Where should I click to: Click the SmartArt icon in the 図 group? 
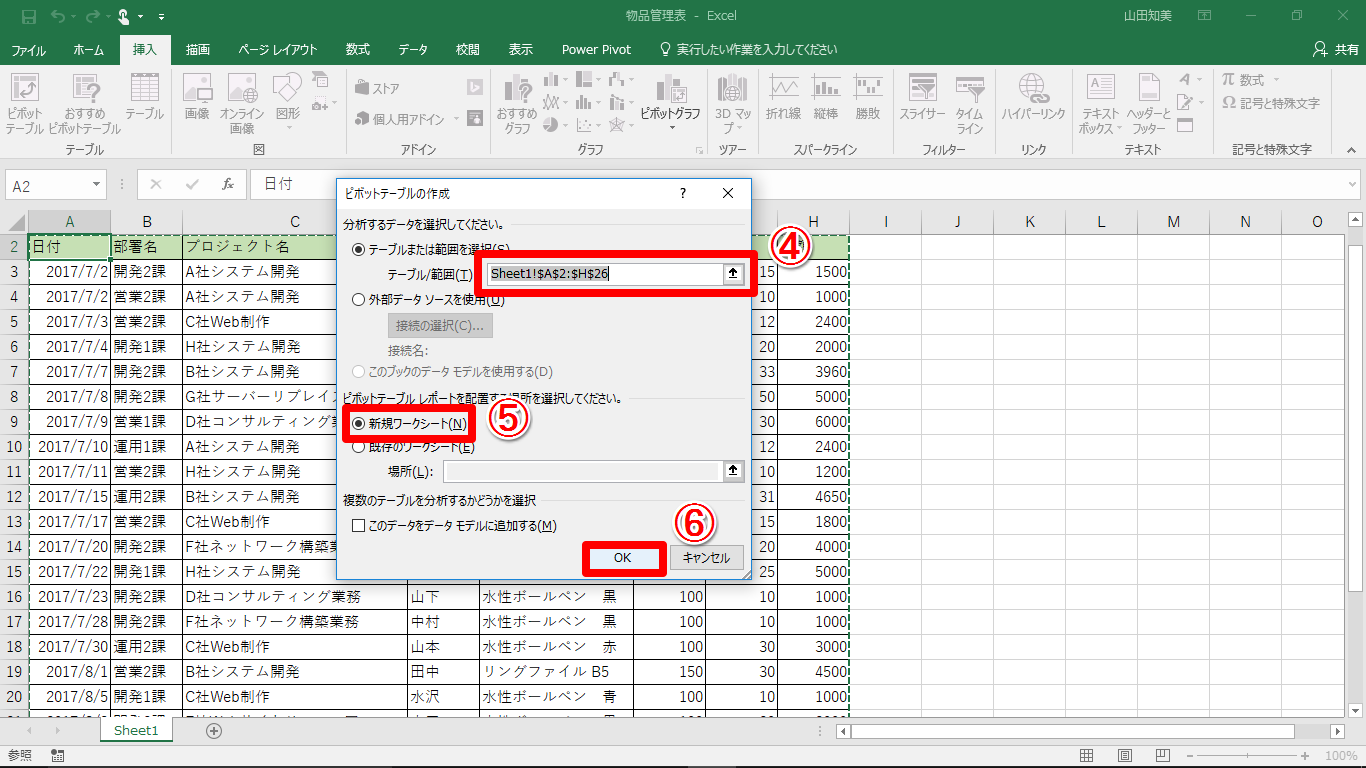click(321, 79)
